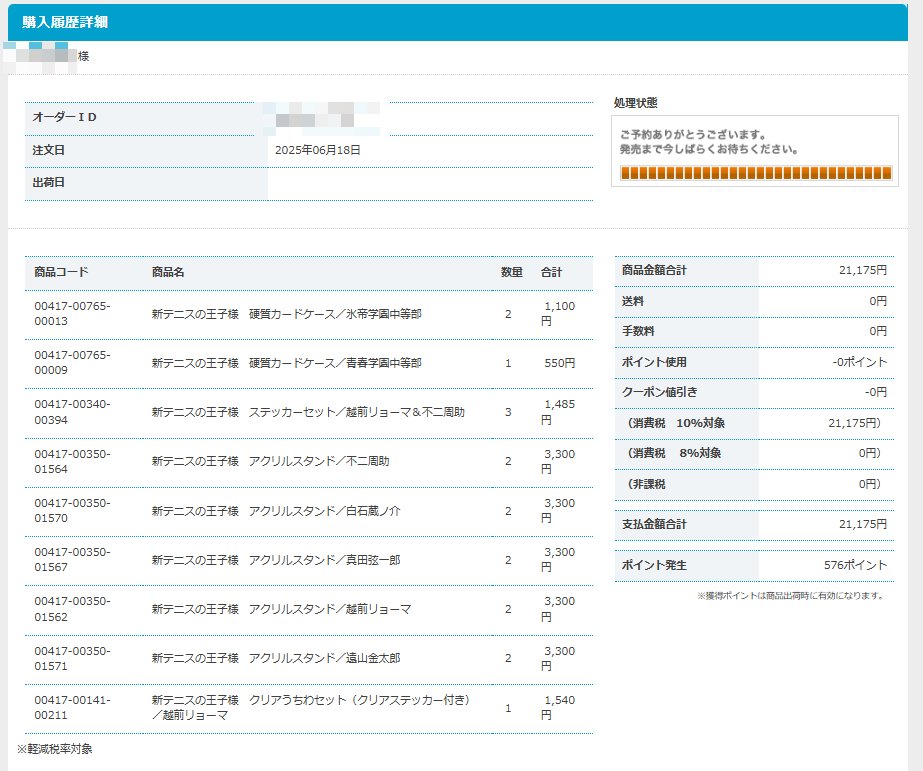The height and width of the screenshot is (771, 923).
Task: Click the アクリルスタンド／真田弦一郎 product name
Action: point(276,560)
